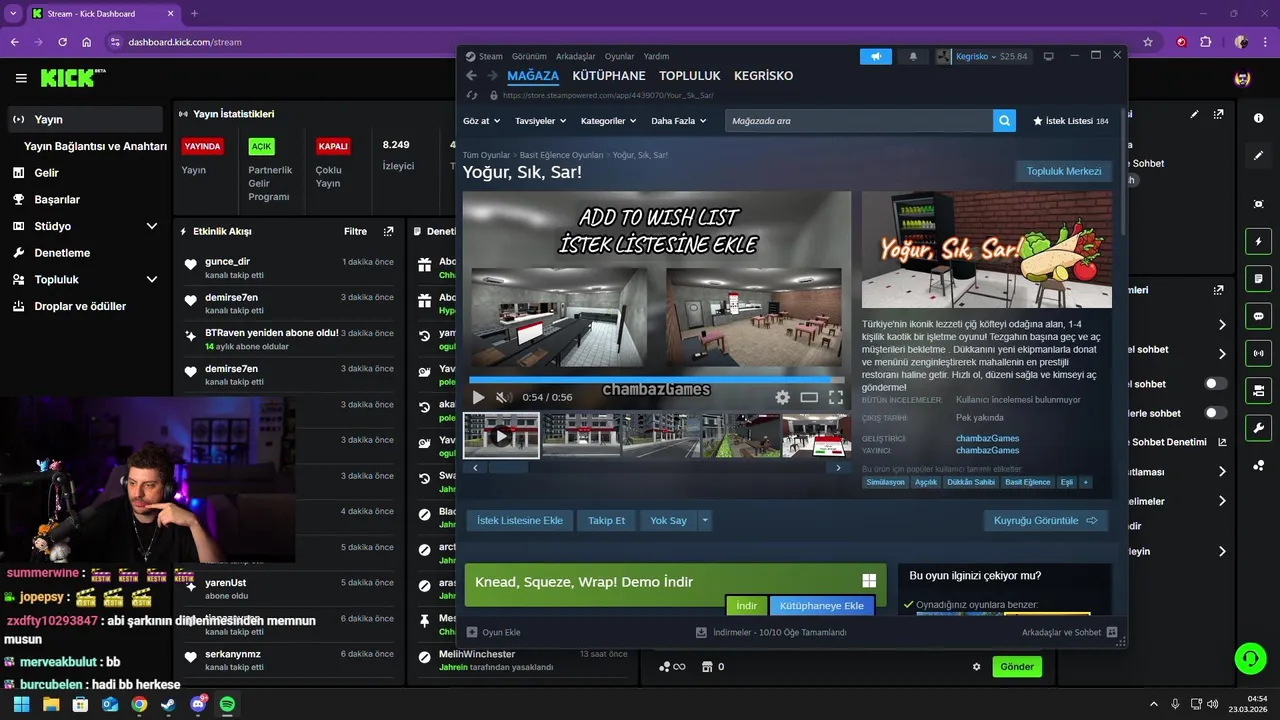Click the chat bubble icon in Kick sidebar

pyautogui.click(x=1258, y=316)
